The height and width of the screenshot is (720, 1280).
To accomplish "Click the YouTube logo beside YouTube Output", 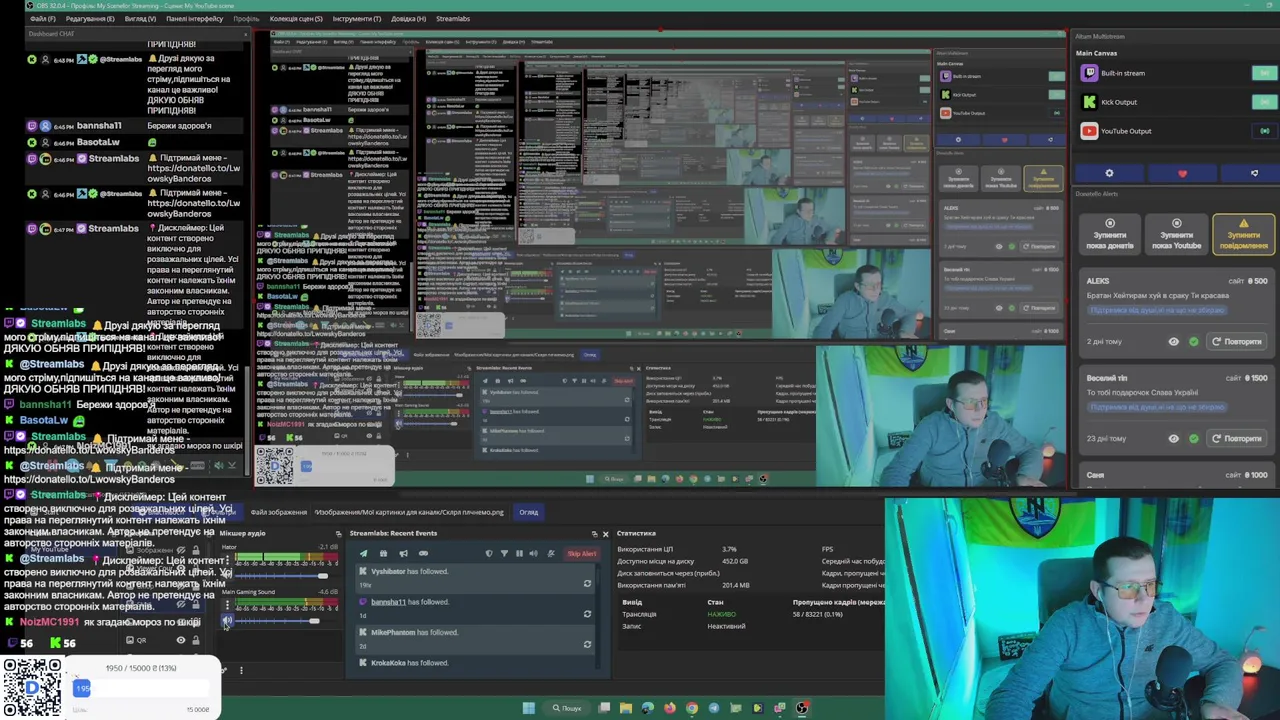I will coord(1089,131).
